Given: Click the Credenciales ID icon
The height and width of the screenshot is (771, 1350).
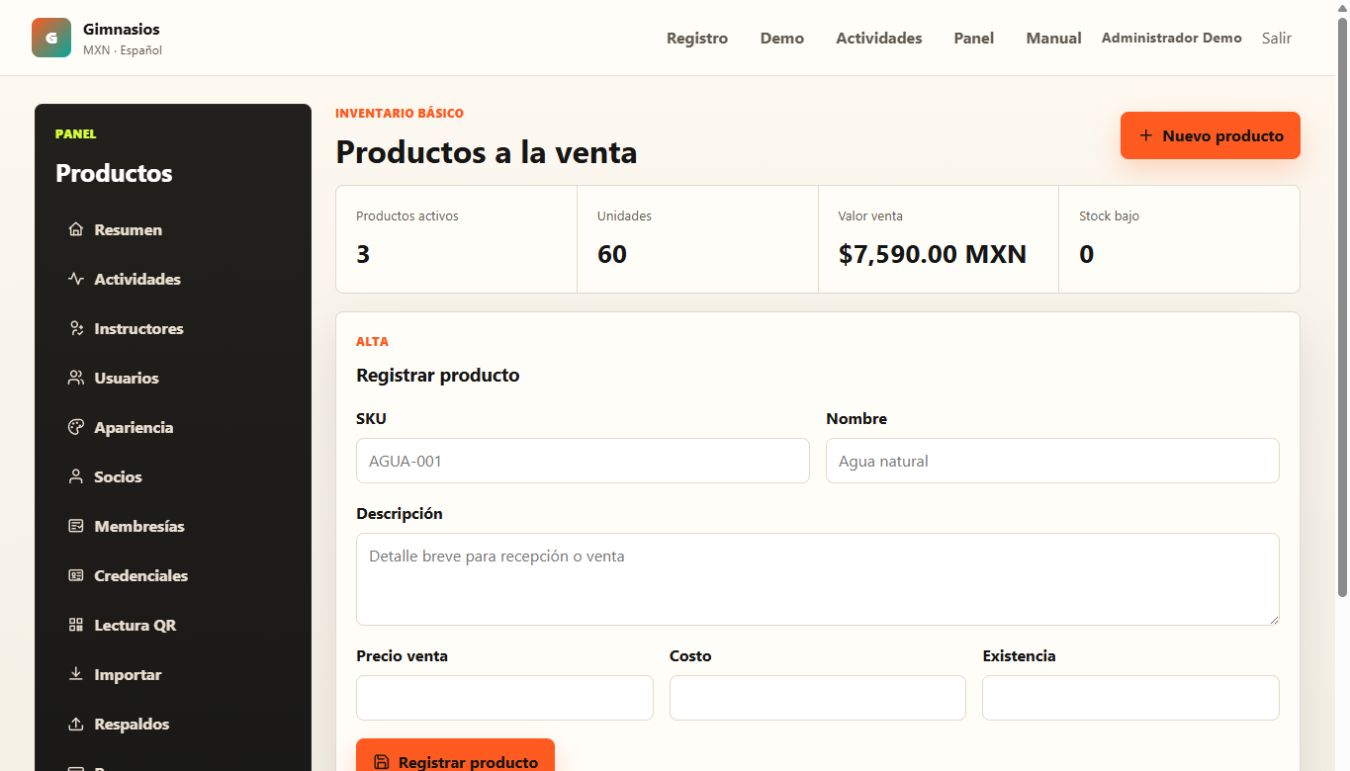Looking at the screenshot, I should click(x=76, y=576).
